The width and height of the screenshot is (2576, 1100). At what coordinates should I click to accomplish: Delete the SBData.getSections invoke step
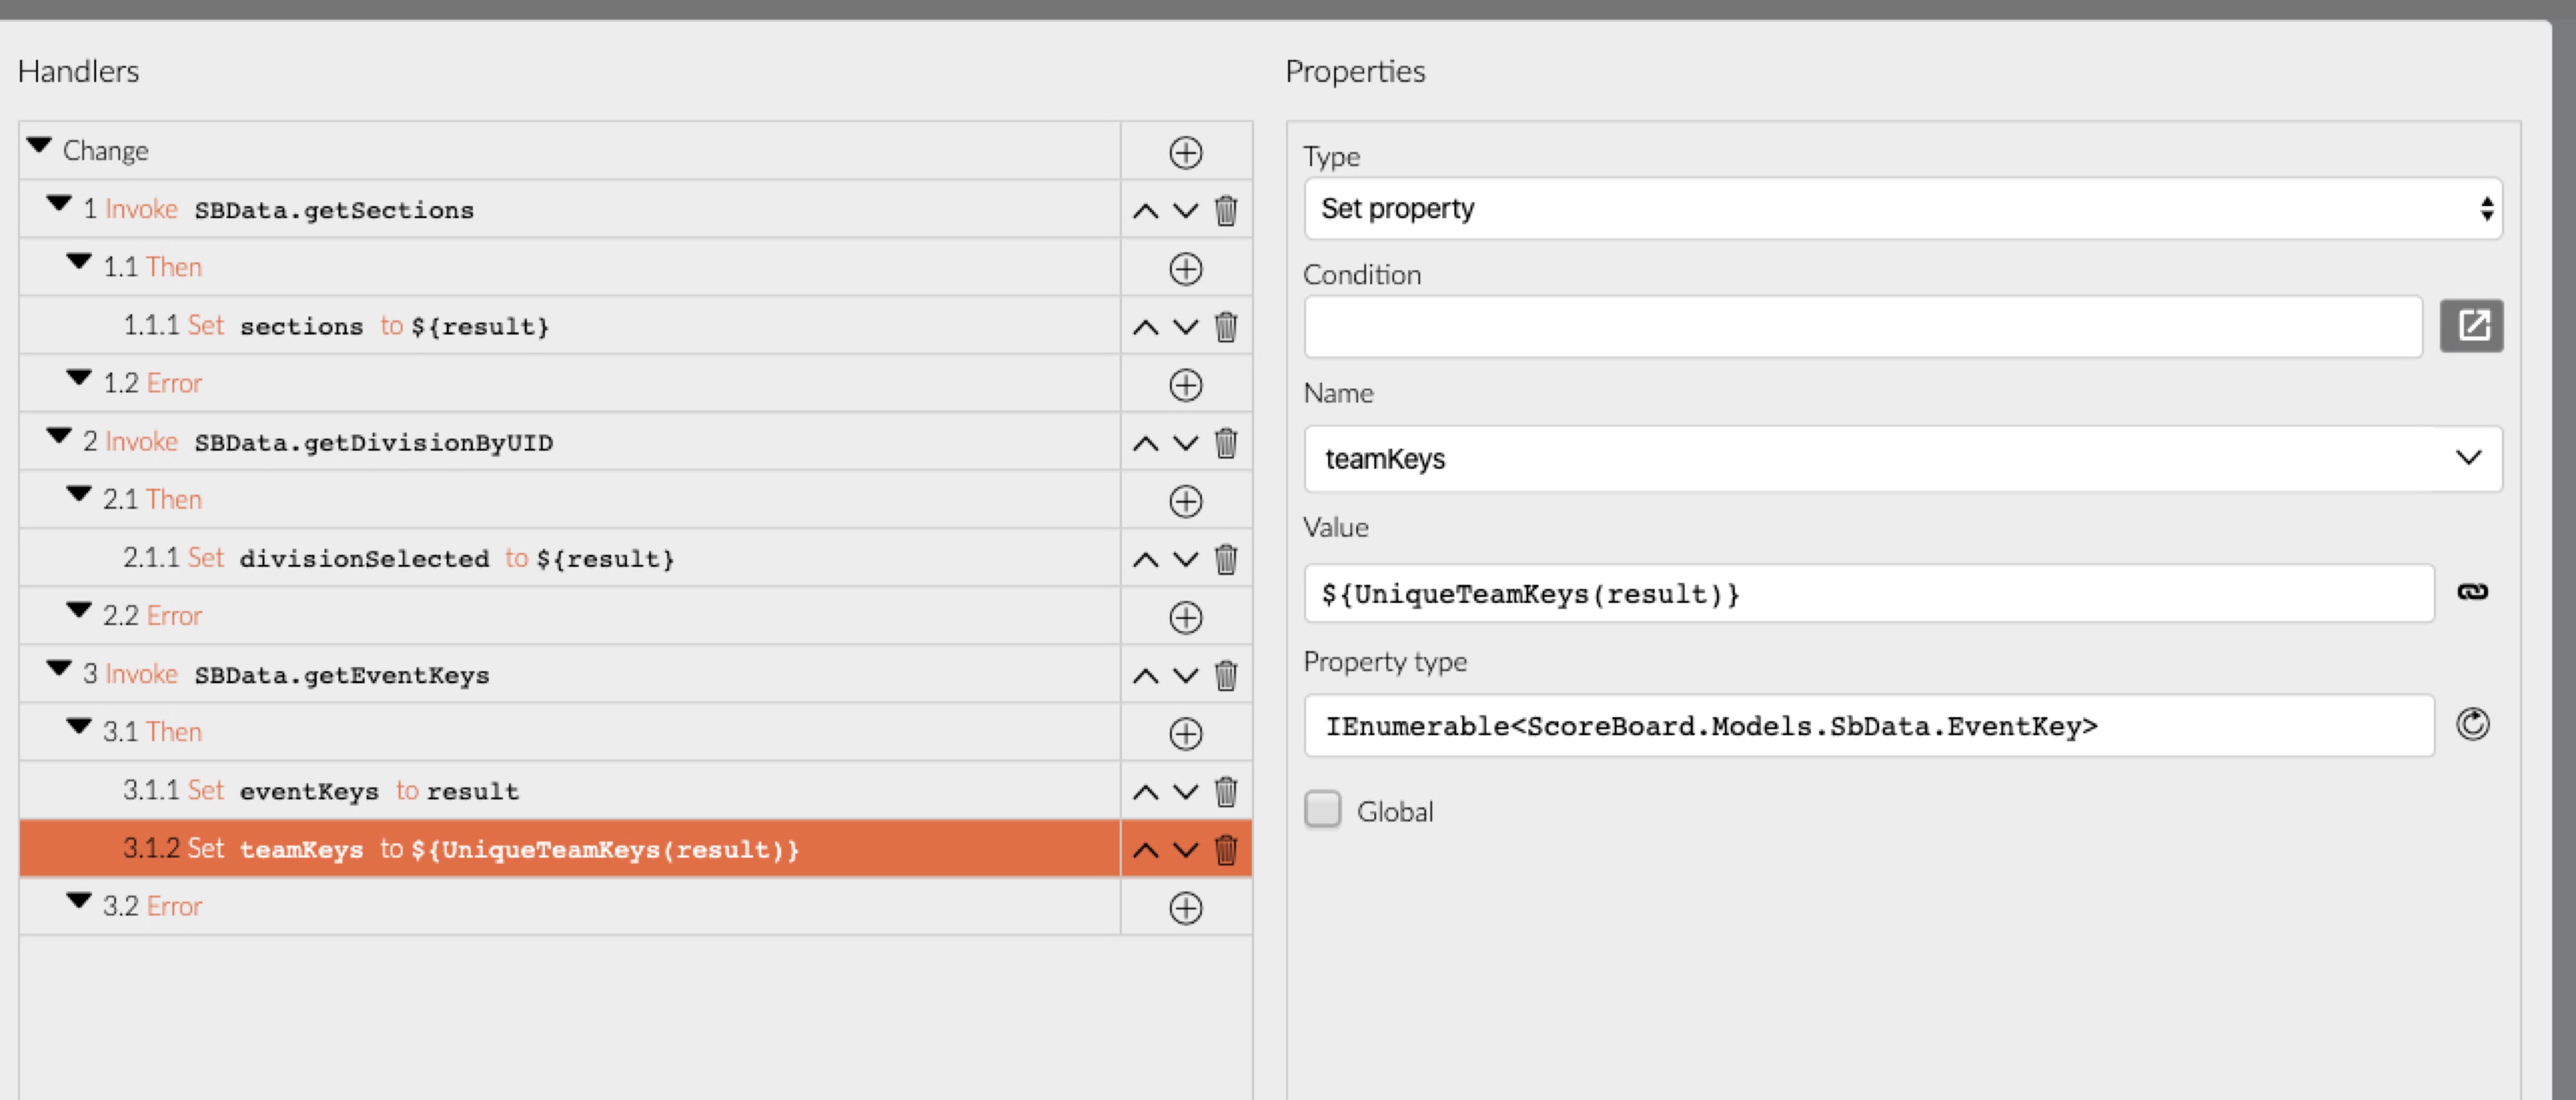1226,210
